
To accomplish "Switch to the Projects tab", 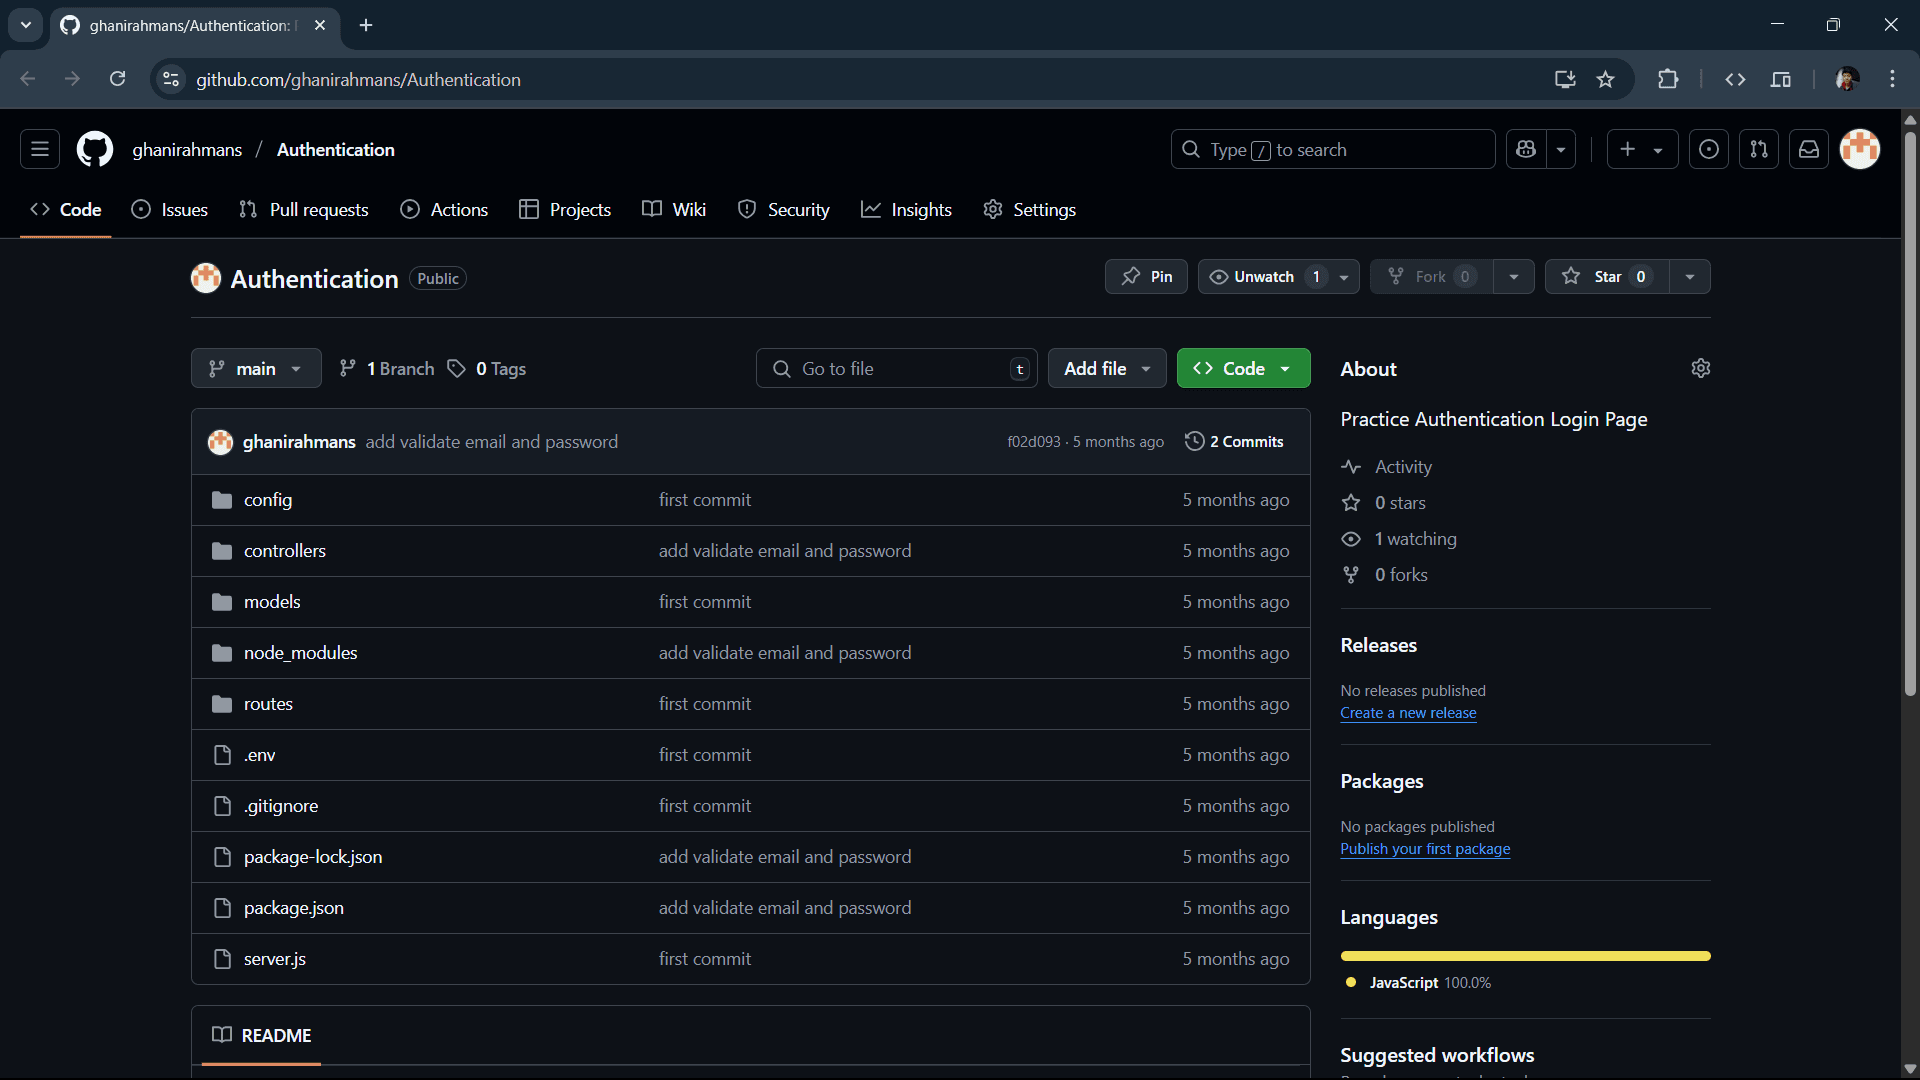I will (565, 210).
